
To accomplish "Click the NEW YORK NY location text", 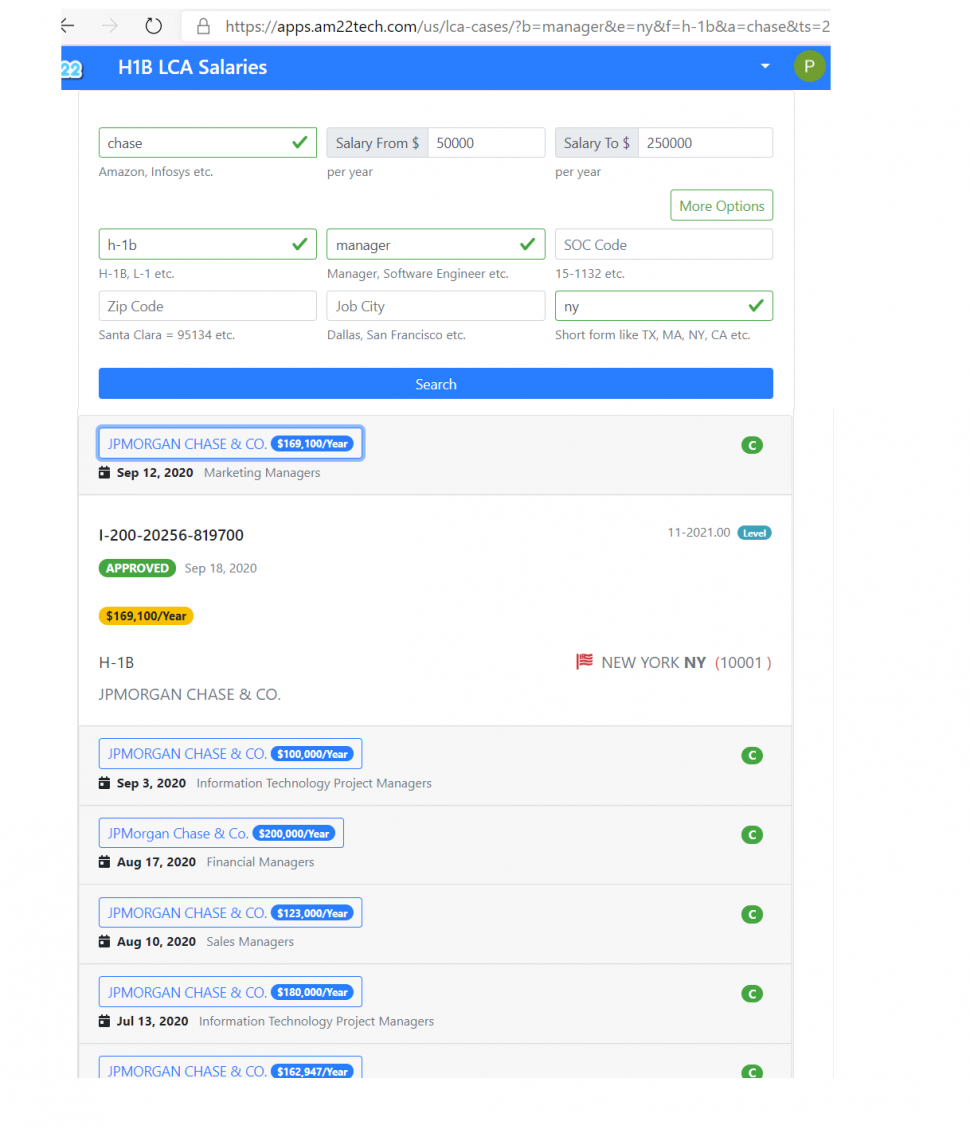I will pyautogui.click(x=653, y=662).
